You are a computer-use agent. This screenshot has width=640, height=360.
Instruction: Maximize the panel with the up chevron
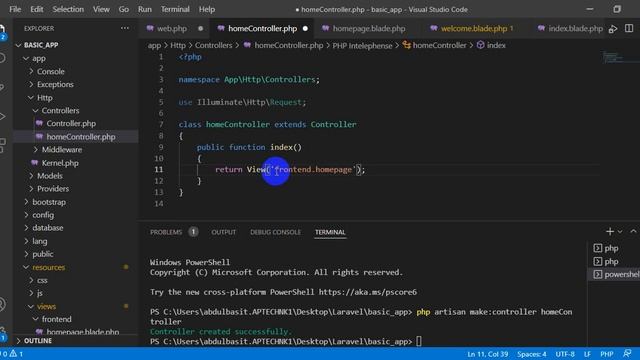point(633,231)
